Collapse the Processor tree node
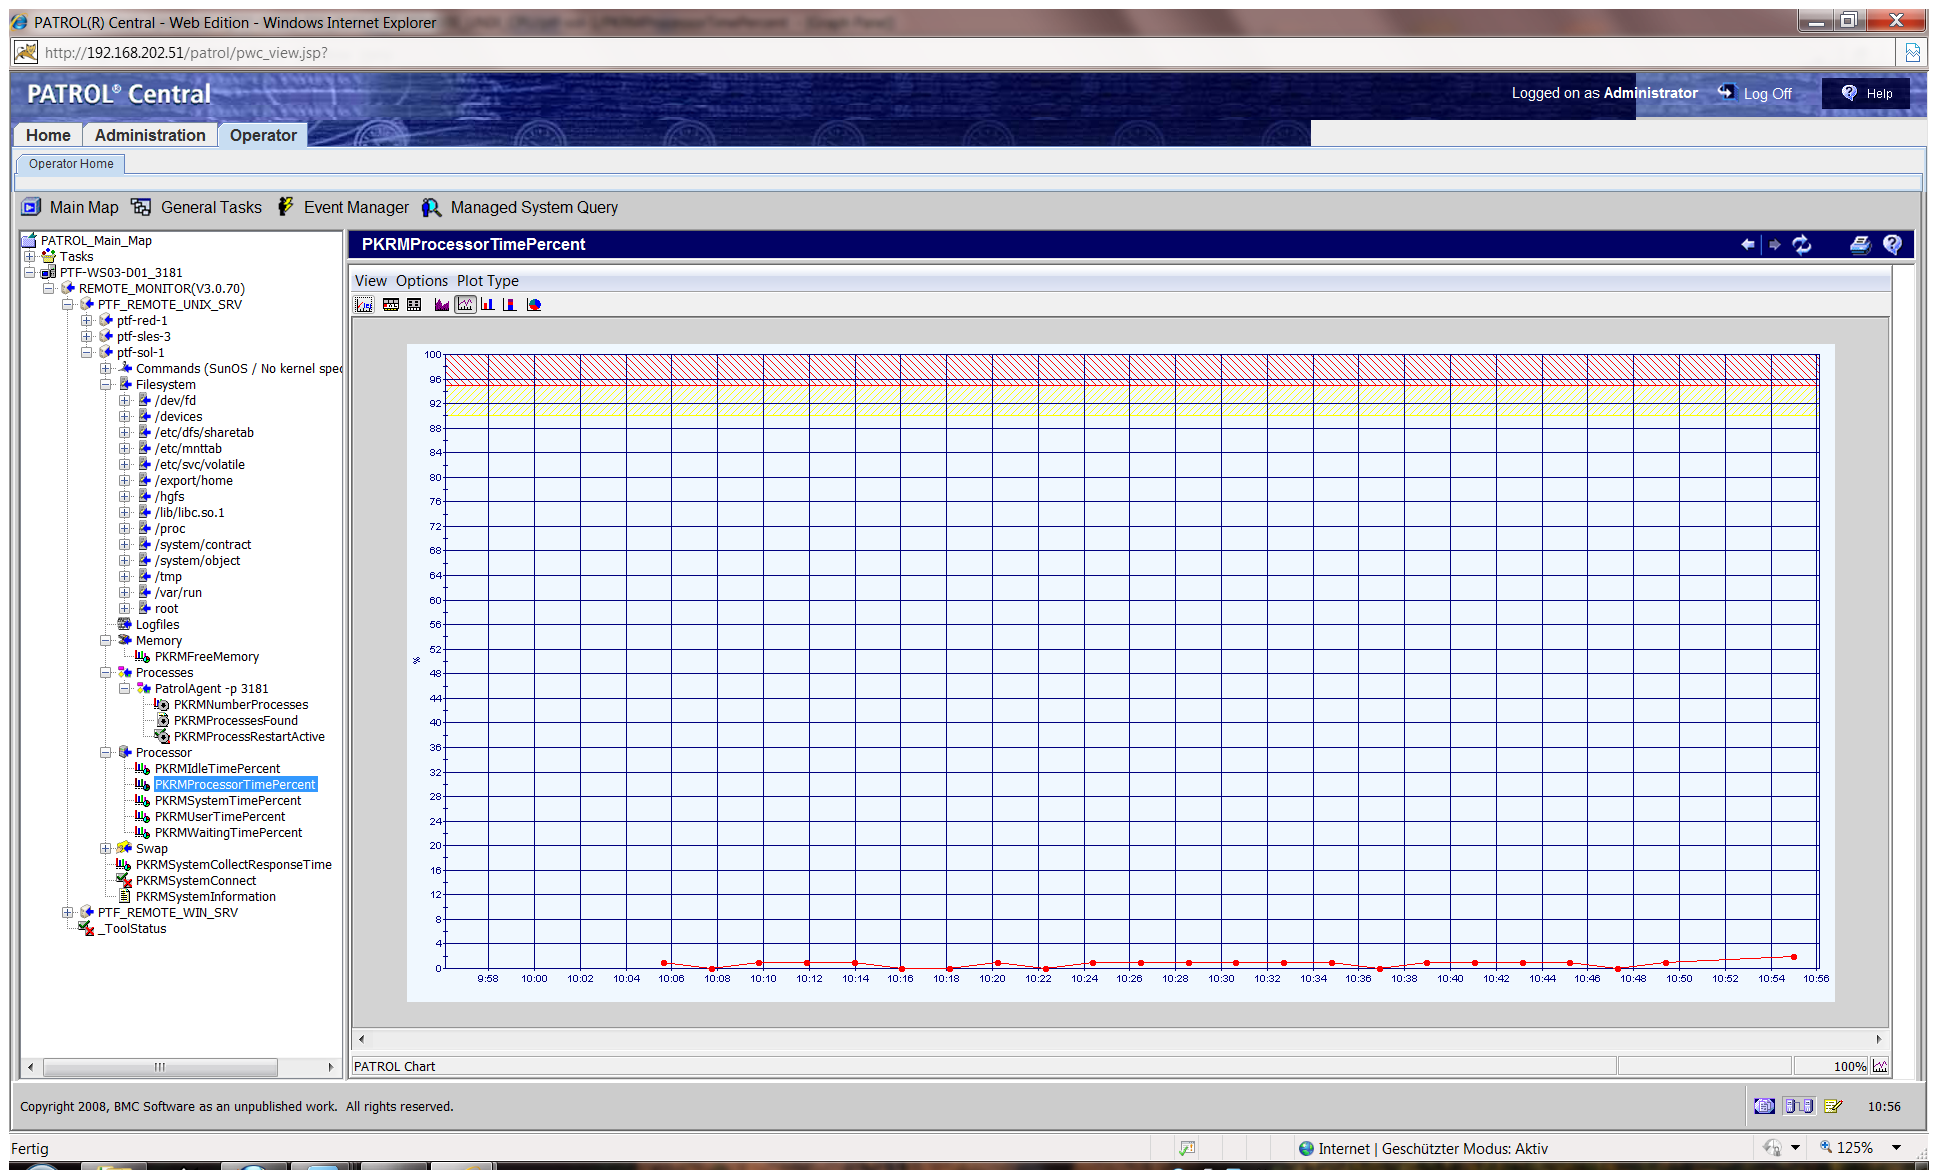The image size is (1938, 1170). pyautogui.click(x=106, y=753)
